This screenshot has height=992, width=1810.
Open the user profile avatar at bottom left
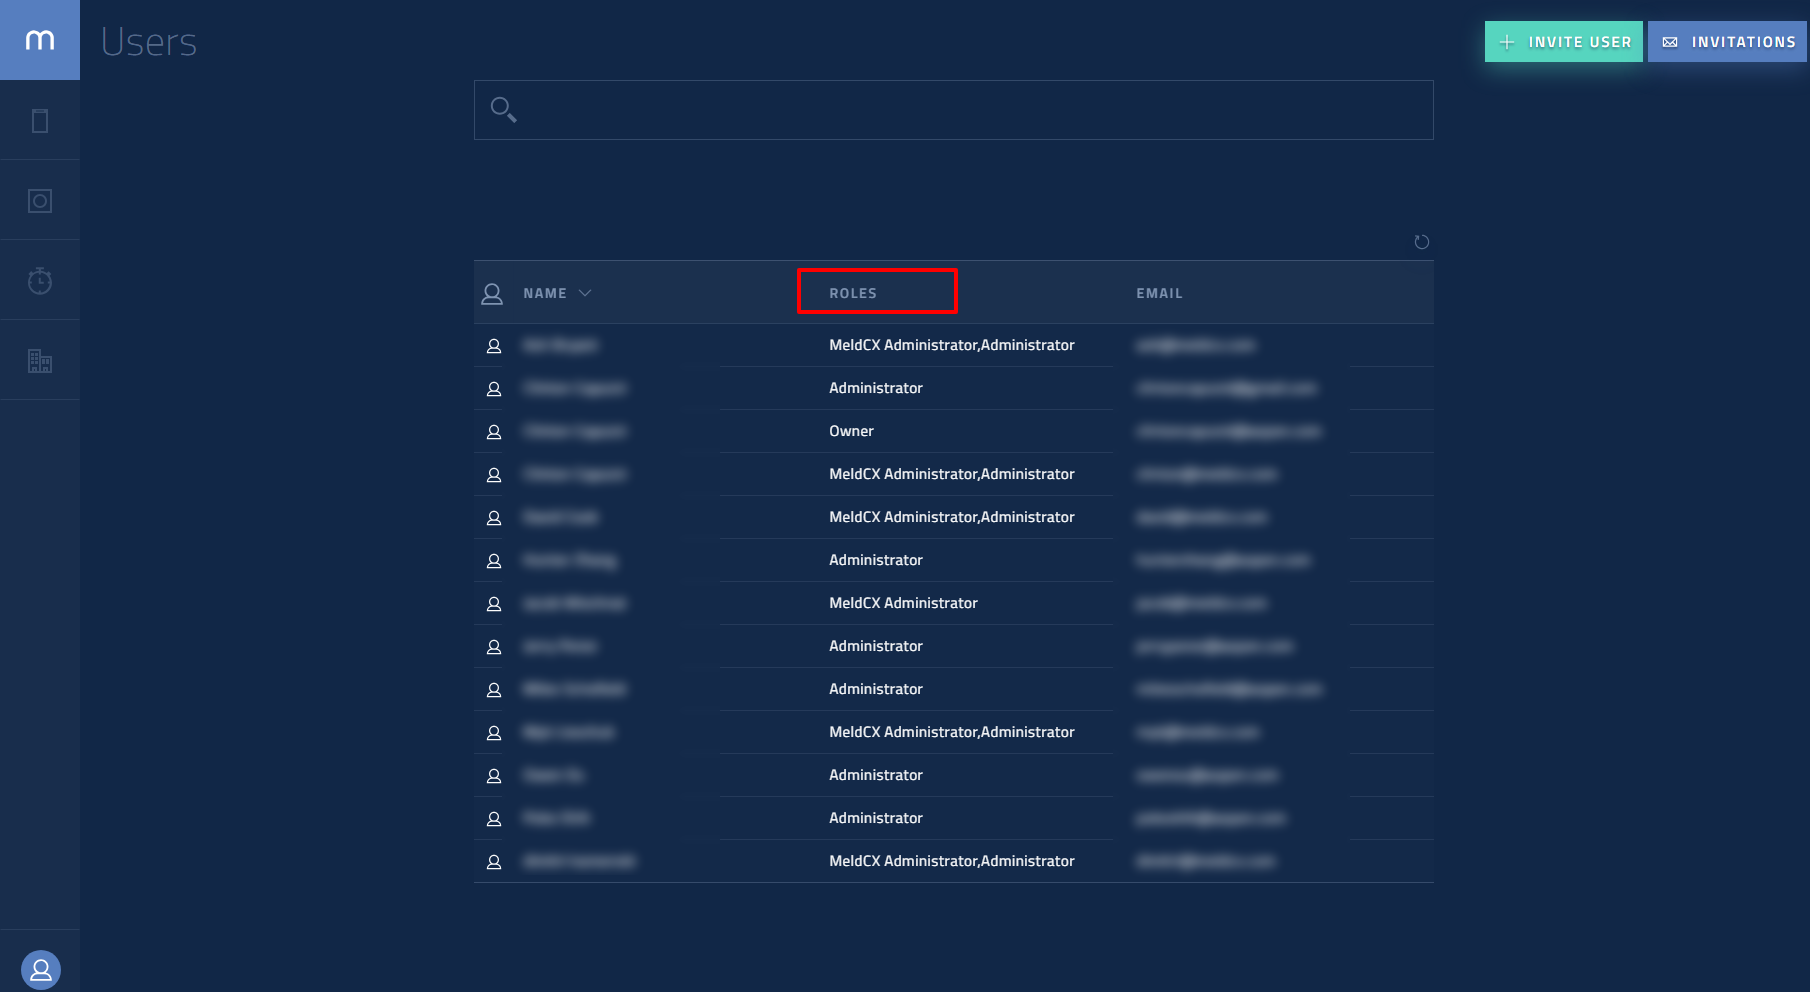click(41, 969)
